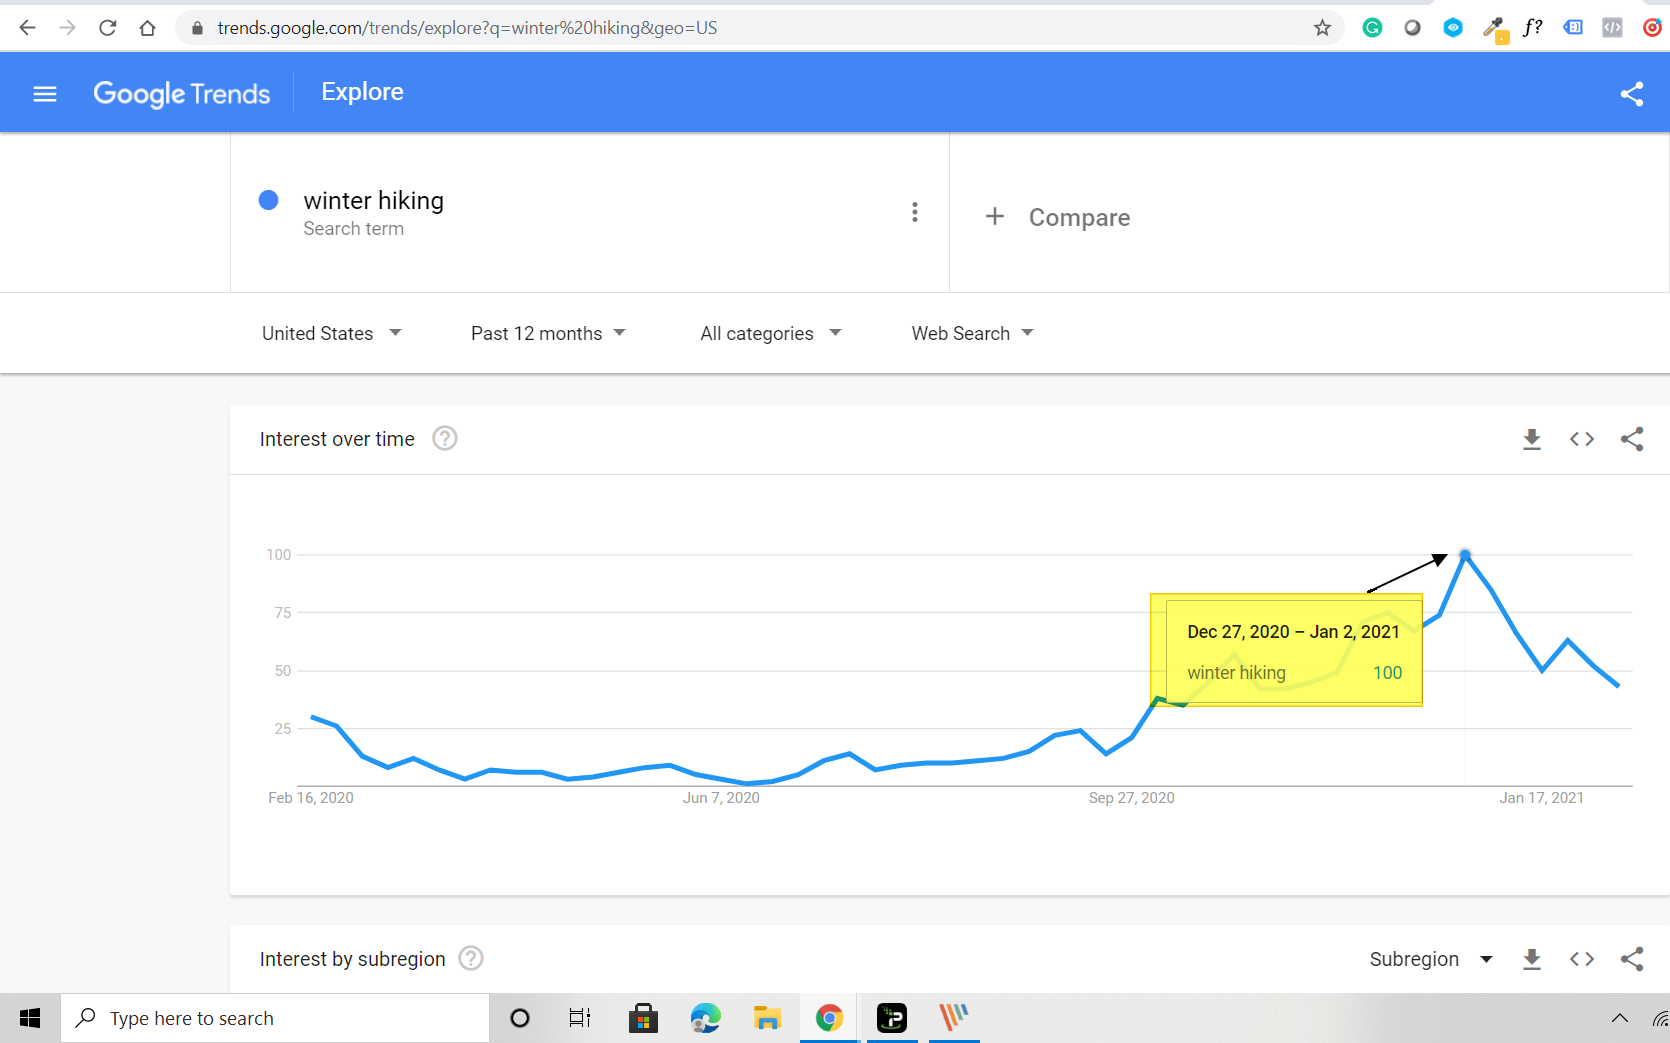1670x1043 pixels.
Task: Go back to previous browser page
Action: (x=27, y=28)
